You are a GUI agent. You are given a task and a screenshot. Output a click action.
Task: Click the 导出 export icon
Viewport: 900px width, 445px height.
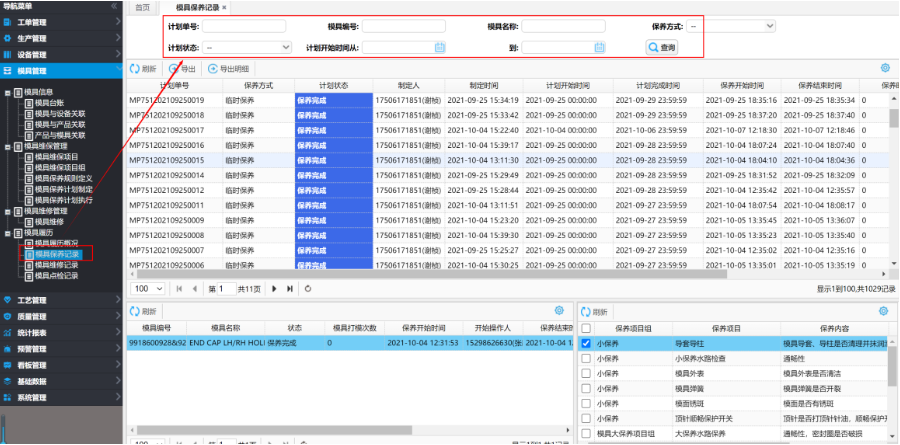[174, 68]
